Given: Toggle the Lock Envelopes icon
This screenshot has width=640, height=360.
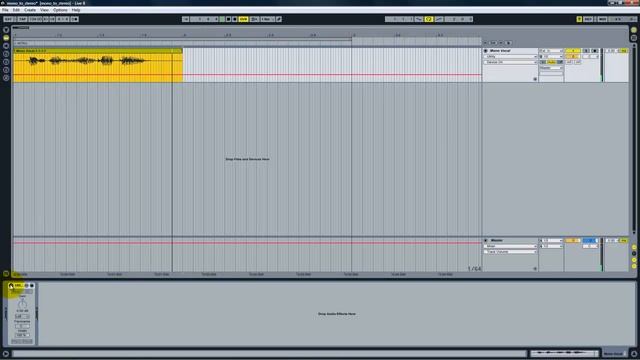Looking at the screenshot, I should pos(509,43).
